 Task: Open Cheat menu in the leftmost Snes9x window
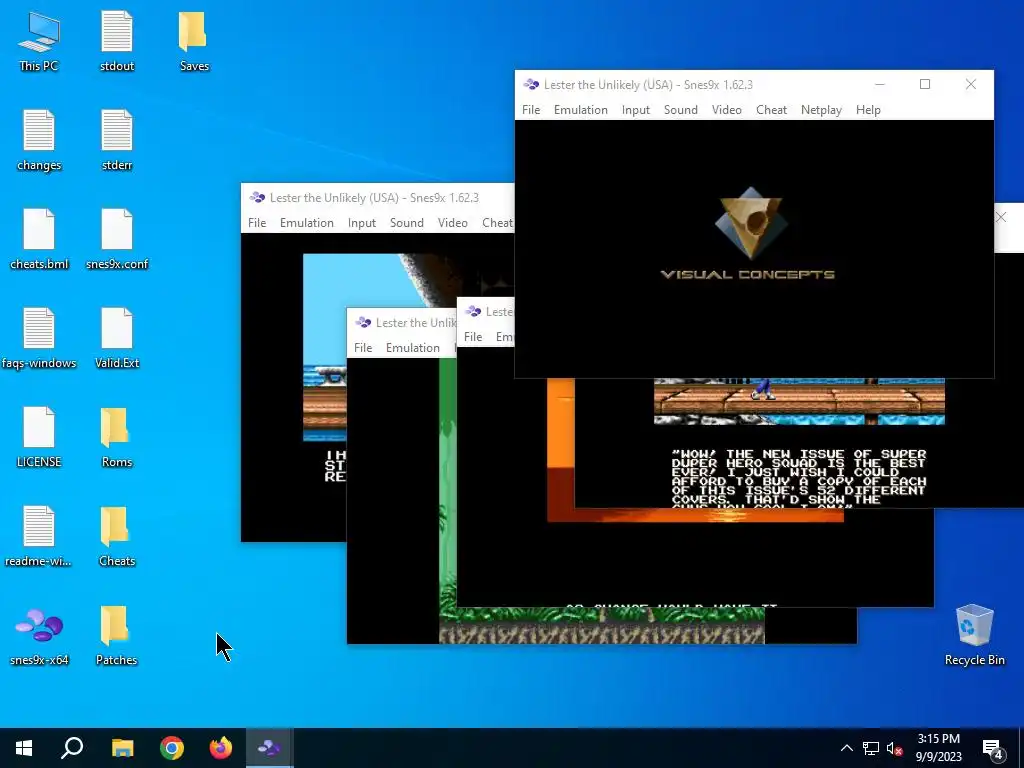point(496,223)
